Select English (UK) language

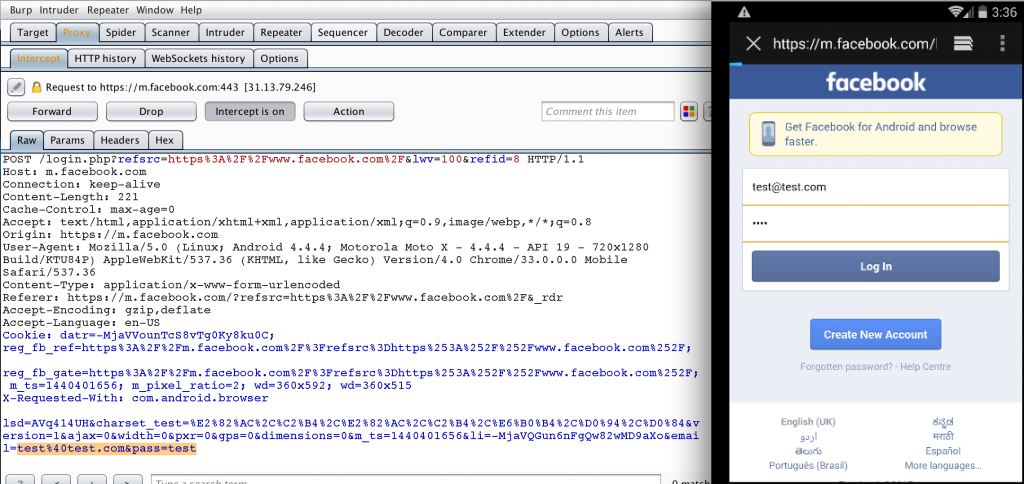tap(808, 422)
